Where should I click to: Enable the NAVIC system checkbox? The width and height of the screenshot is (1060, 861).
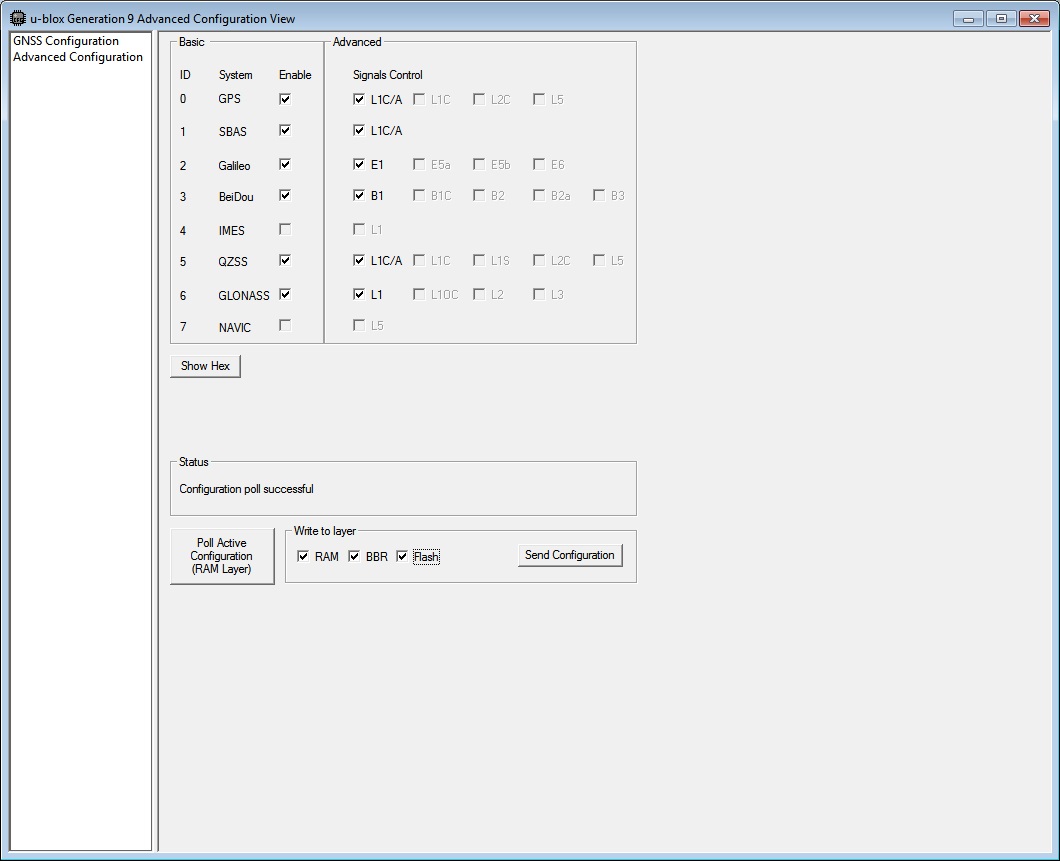[x=285, y=326]
